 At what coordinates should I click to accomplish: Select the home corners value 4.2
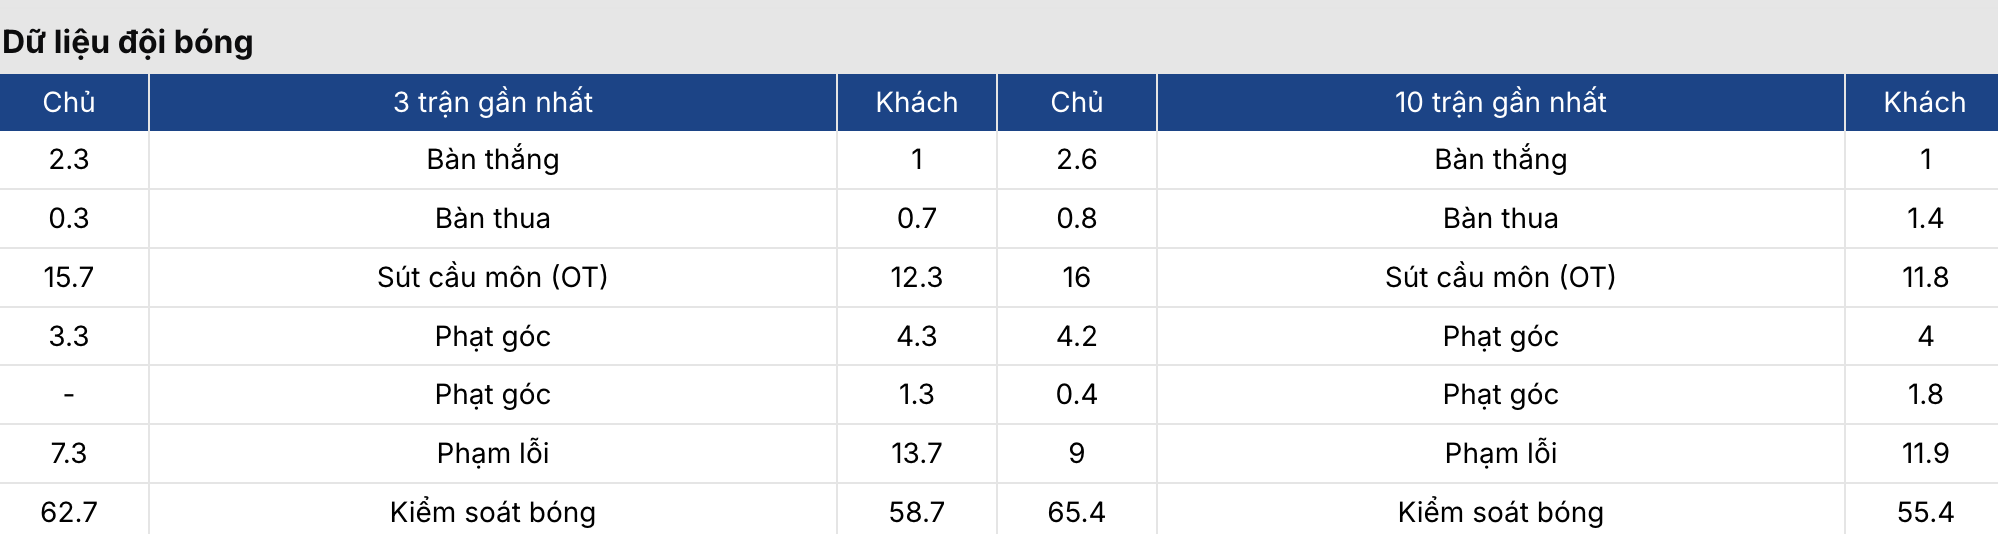1076,336
